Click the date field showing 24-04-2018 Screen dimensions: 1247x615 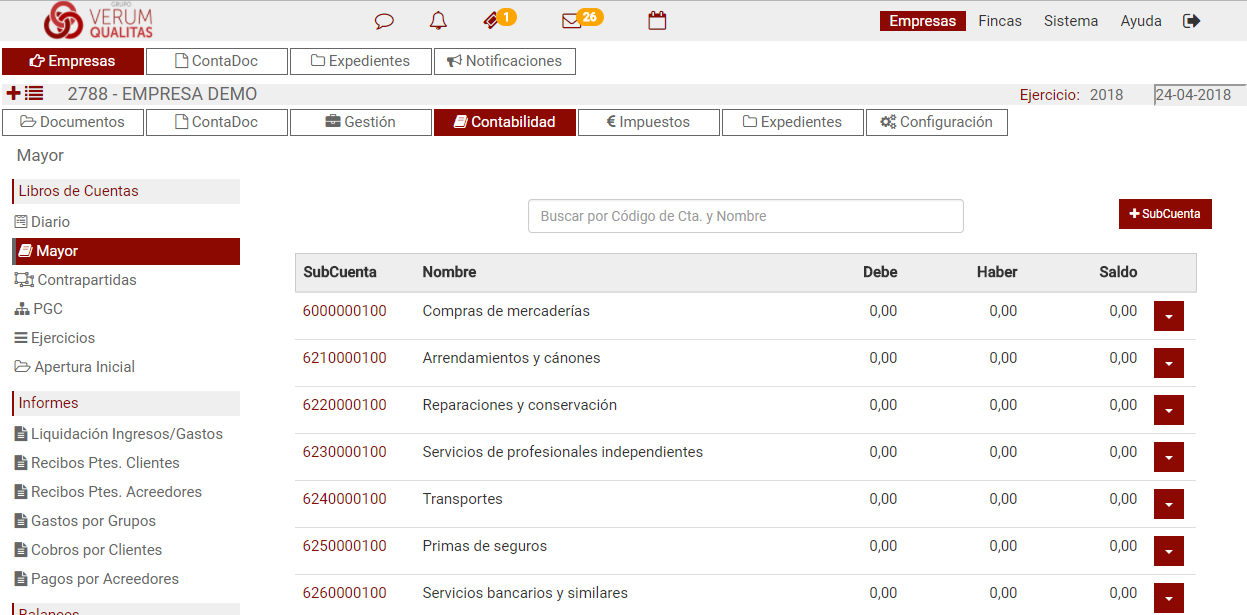(1198, 95)
